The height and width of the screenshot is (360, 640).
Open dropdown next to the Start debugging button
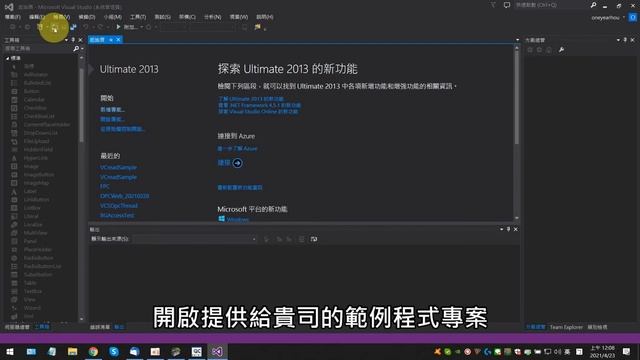tap(141, 27)
